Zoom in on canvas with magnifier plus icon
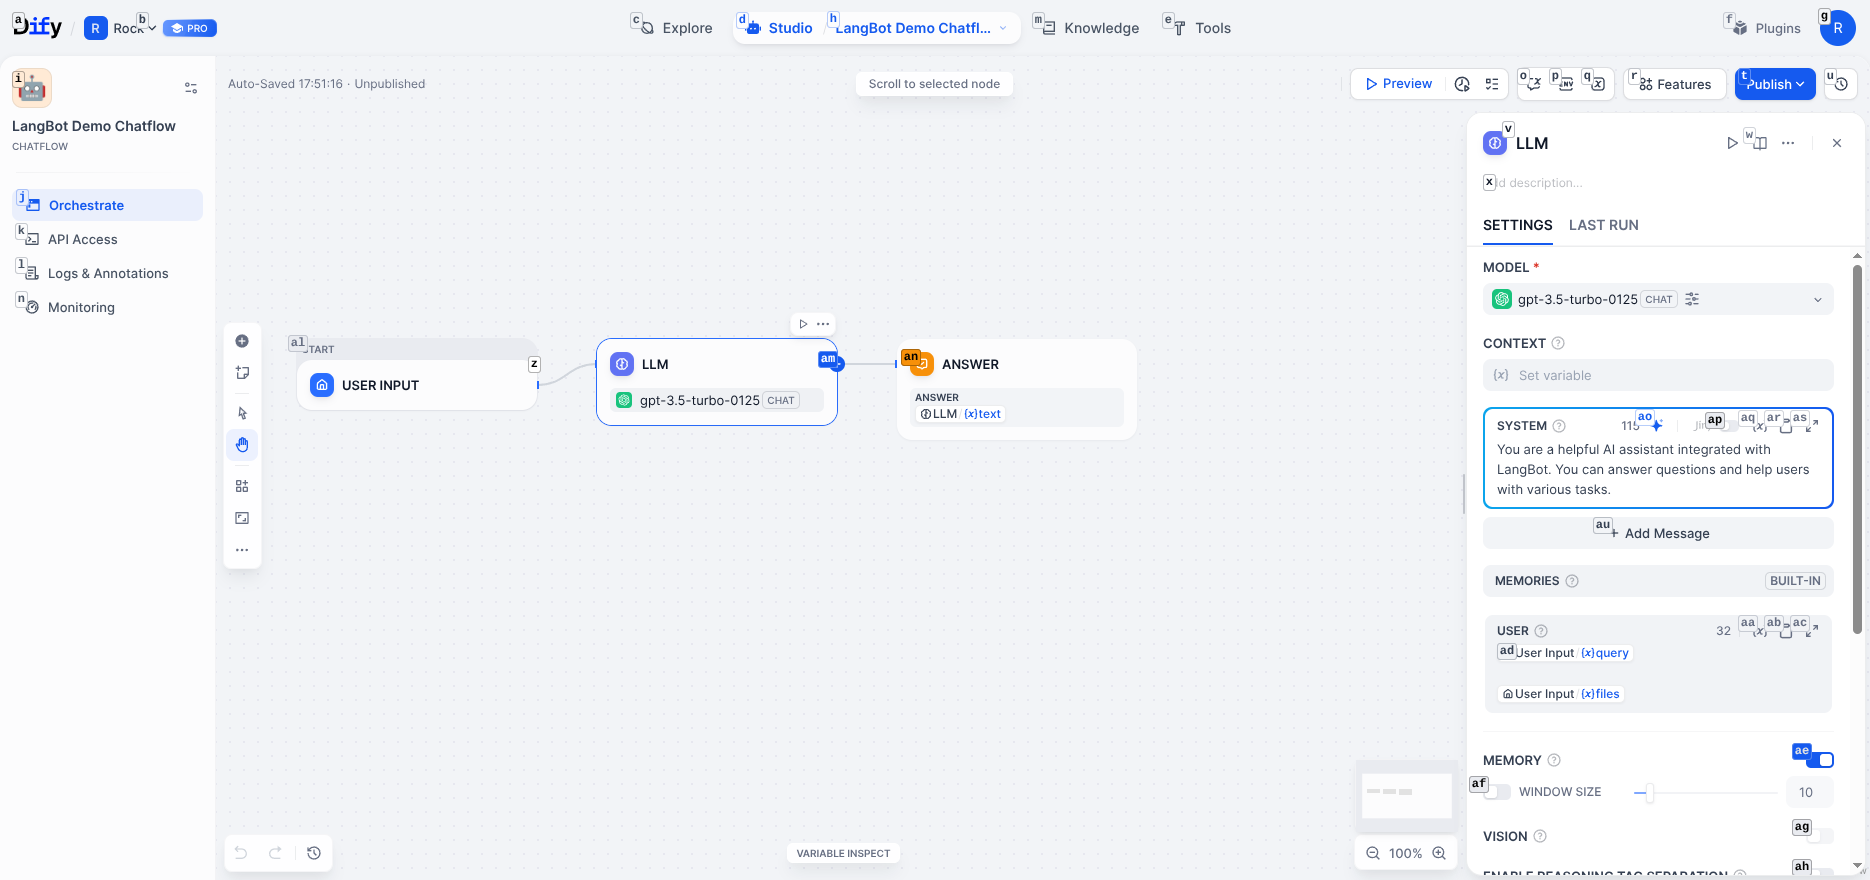 point(1439,853)
